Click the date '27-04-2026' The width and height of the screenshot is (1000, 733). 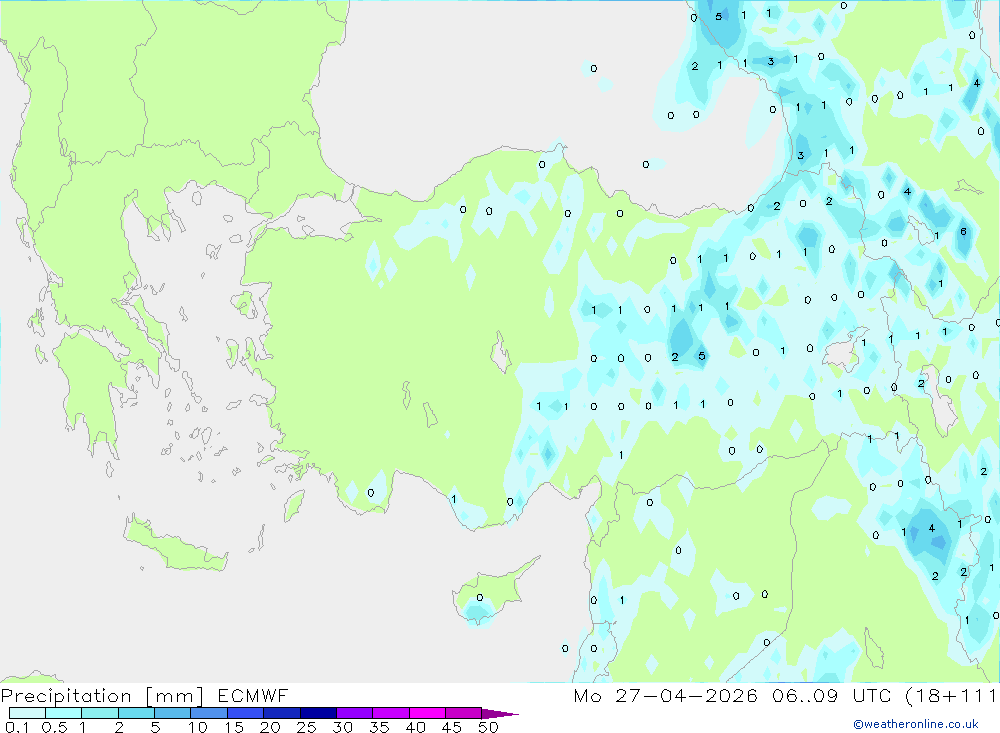coord(686,695)
